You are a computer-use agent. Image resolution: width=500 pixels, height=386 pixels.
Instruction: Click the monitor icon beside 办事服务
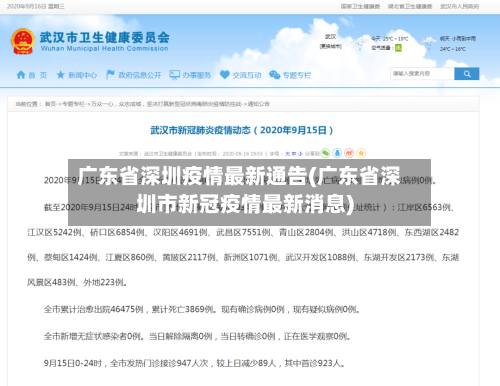(174, 75)
